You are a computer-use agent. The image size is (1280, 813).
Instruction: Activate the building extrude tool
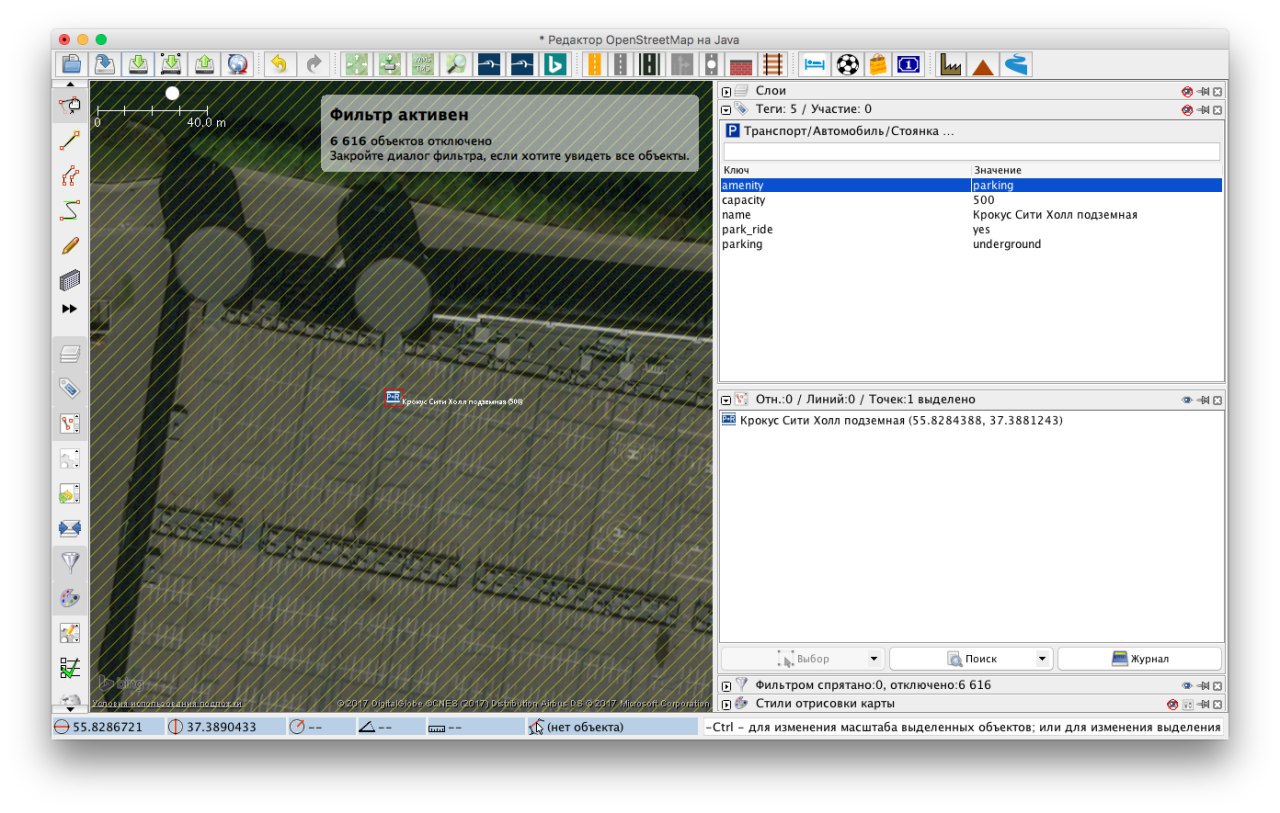(70, 280)
